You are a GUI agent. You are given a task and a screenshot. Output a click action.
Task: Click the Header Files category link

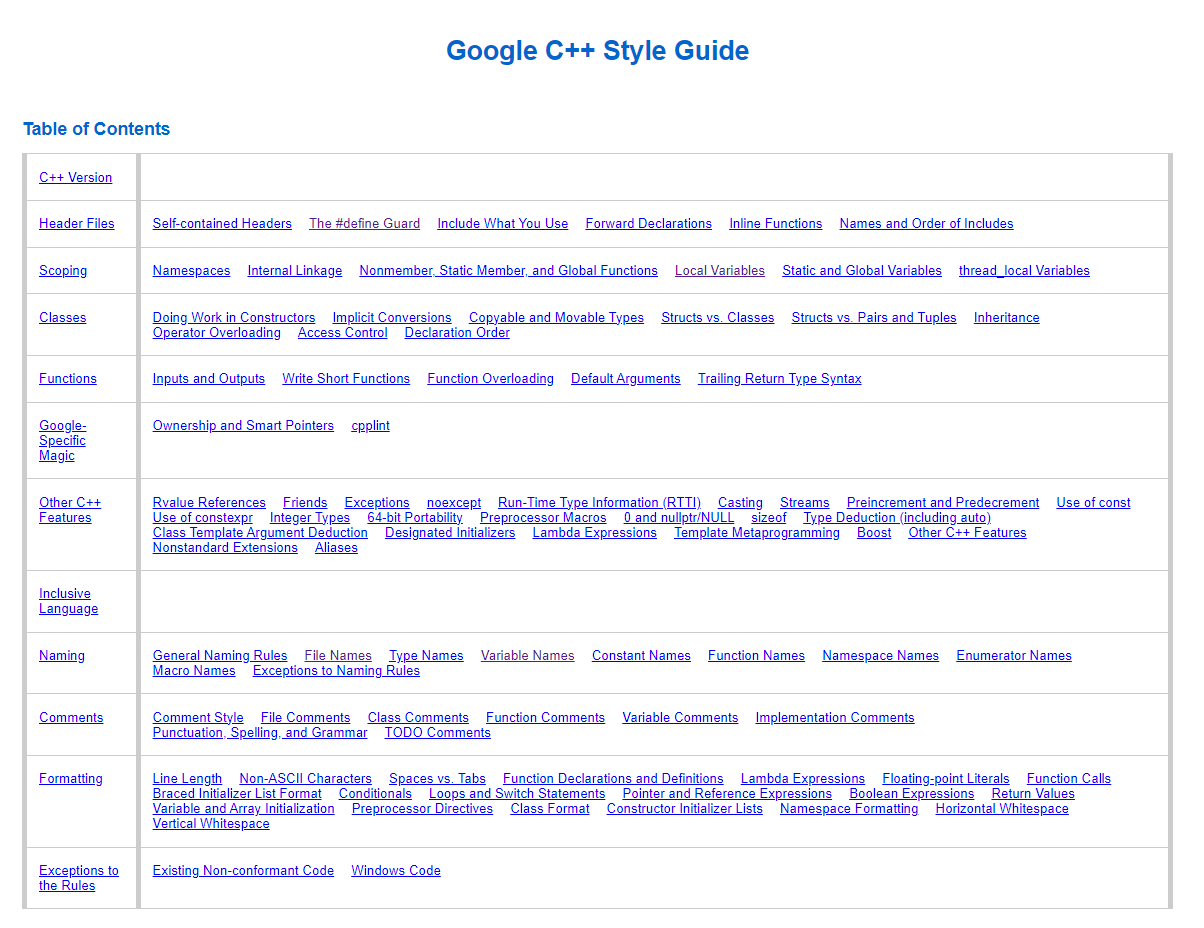(76, 224)
